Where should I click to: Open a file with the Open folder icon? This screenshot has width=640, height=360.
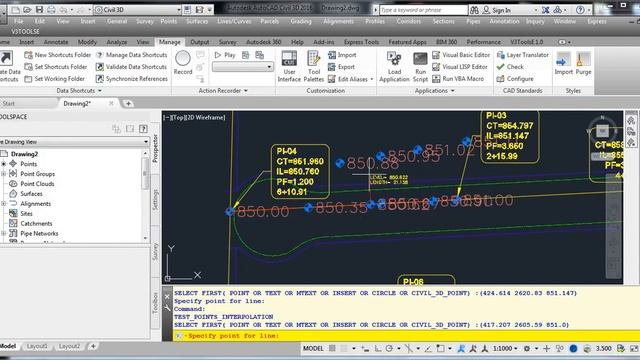tap(27, 9)
